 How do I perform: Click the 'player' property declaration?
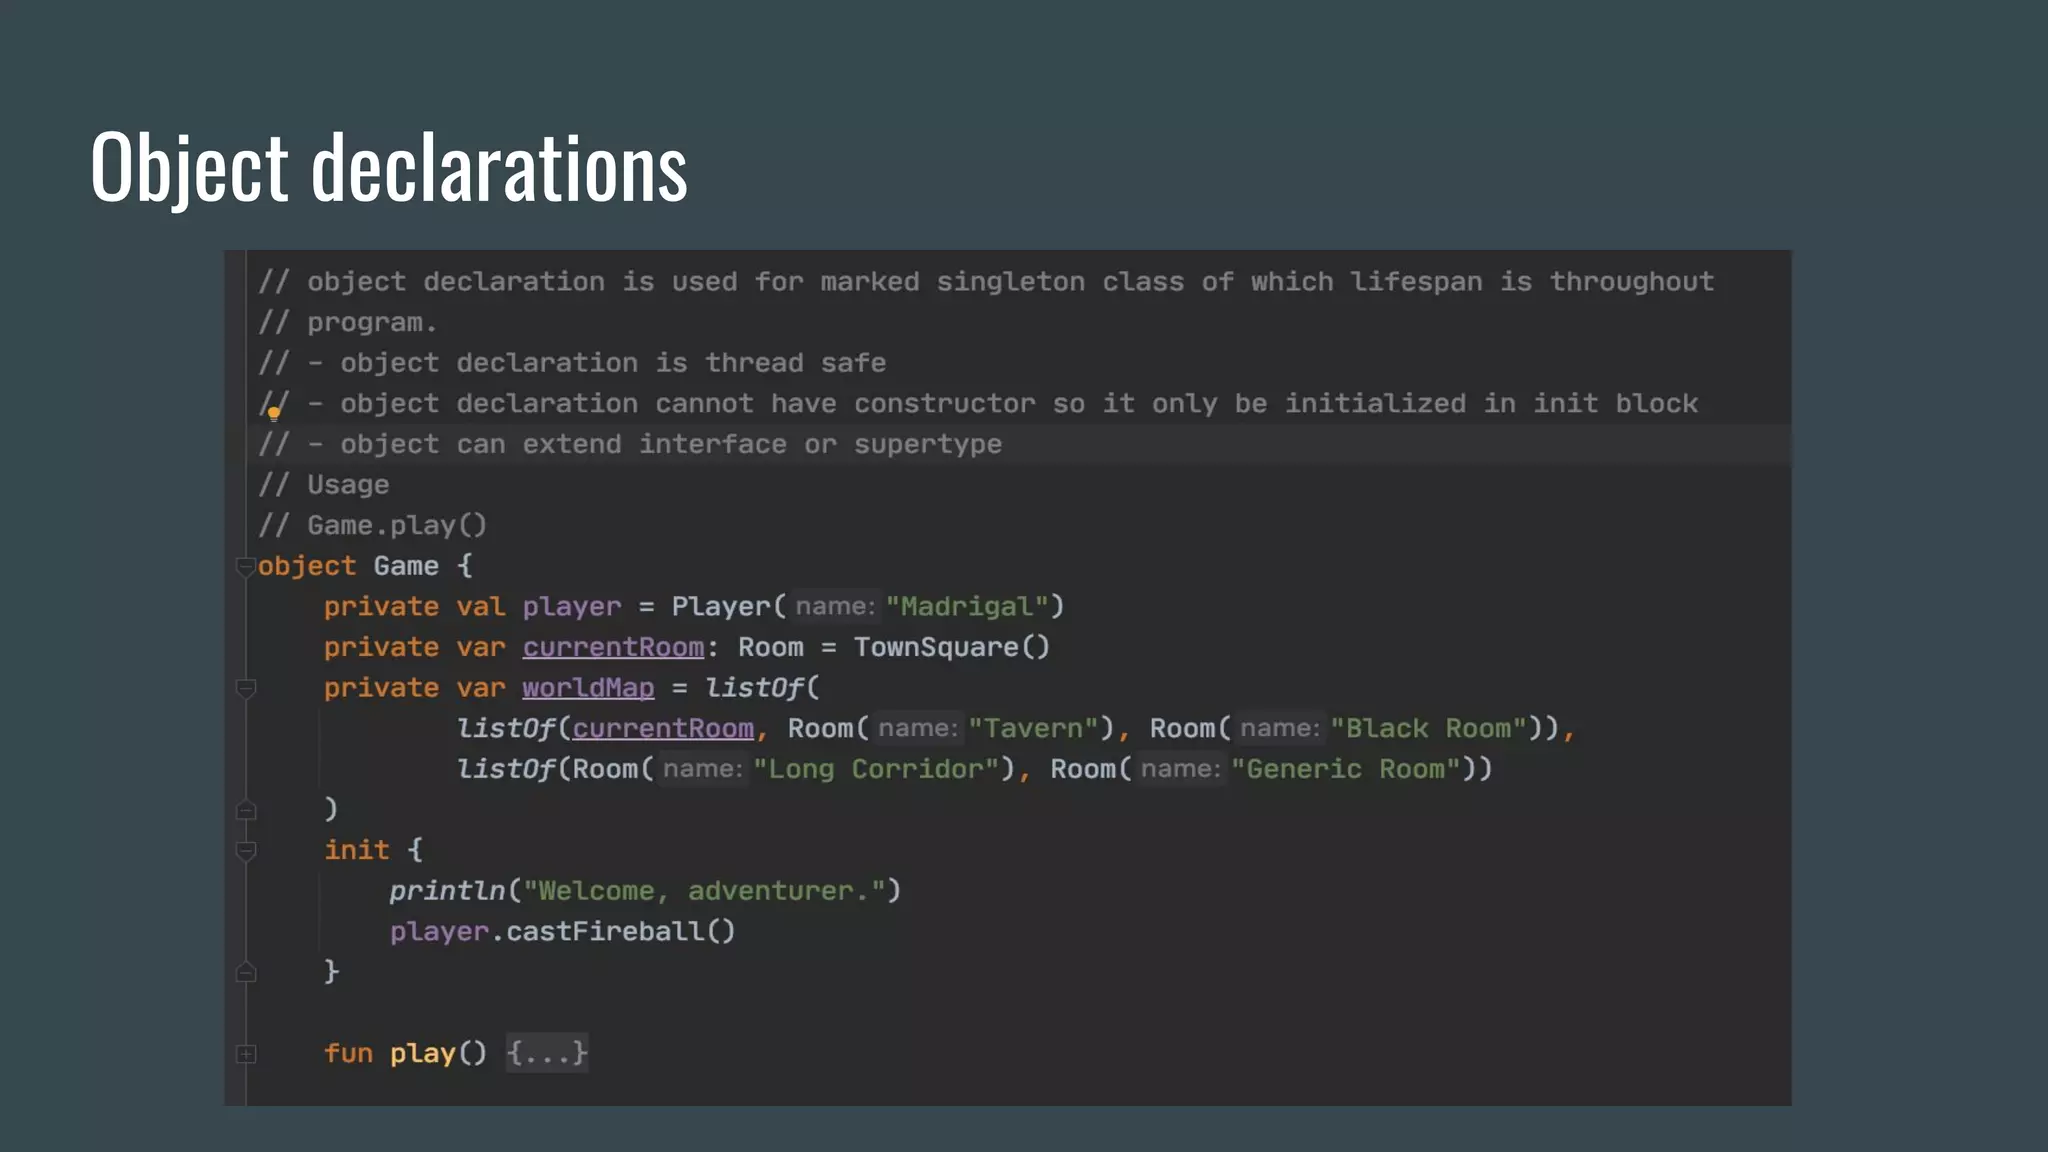point(572,607)
